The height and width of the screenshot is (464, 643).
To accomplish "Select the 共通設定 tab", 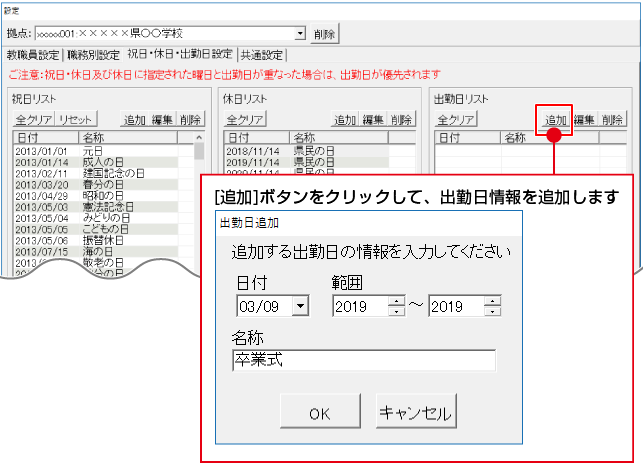I will click(262, 55).
